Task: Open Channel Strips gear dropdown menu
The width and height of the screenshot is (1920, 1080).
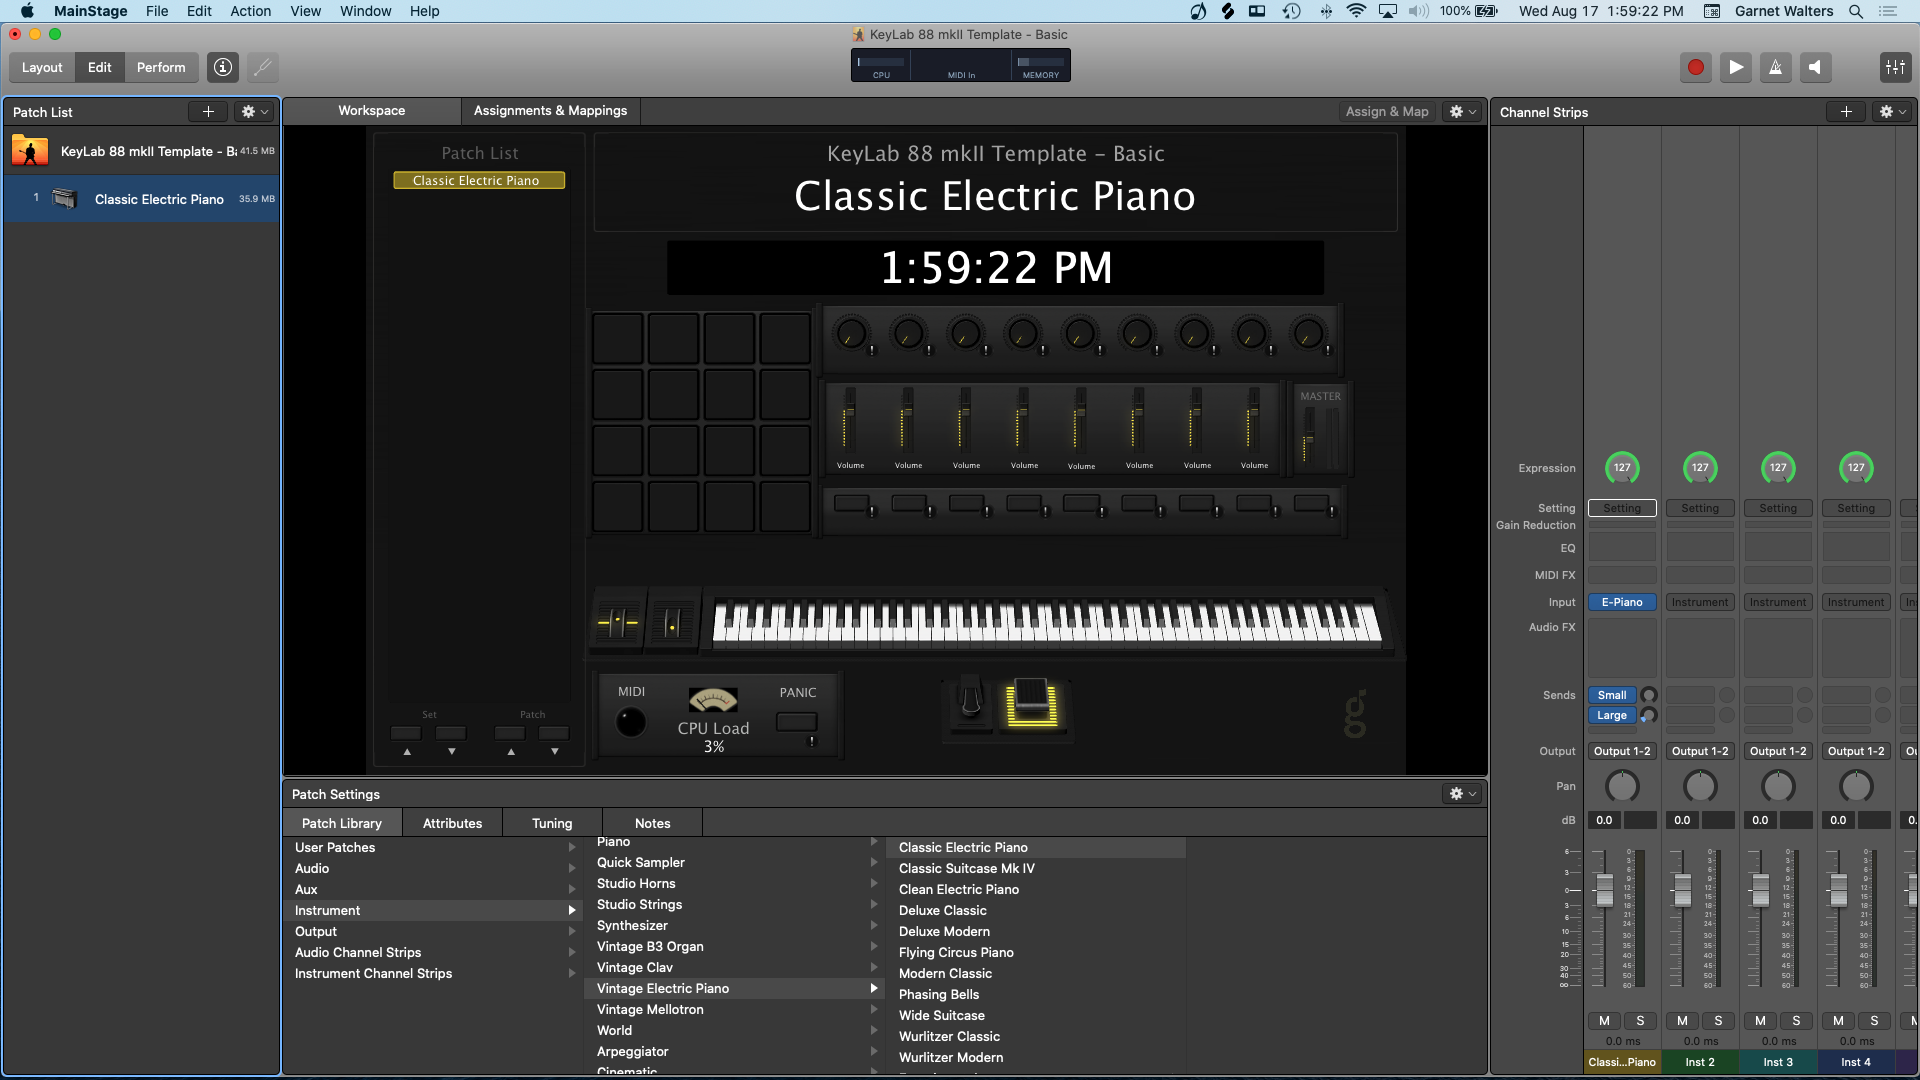Action: (x=1893, y=112)
